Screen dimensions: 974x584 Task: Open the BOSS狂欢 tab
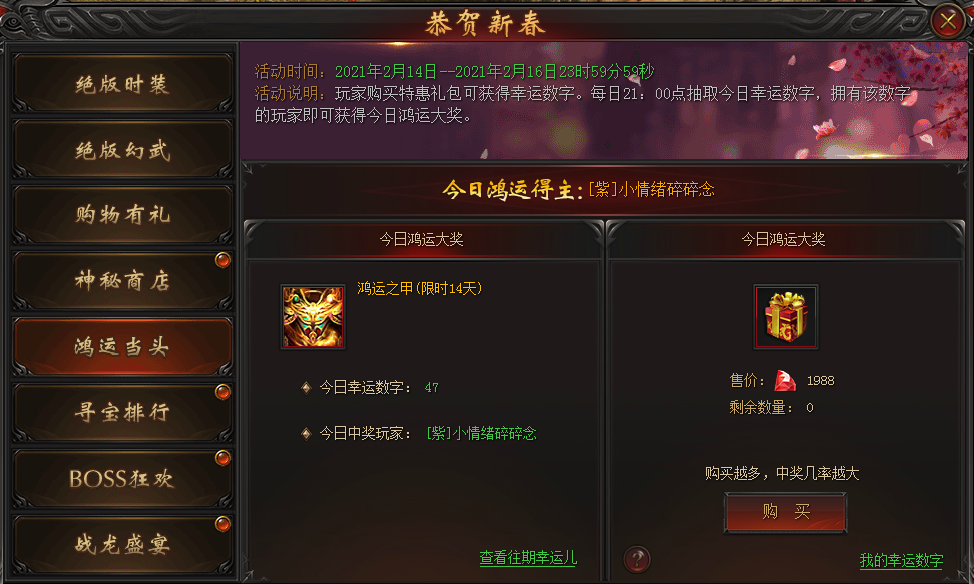click(122, 478)
